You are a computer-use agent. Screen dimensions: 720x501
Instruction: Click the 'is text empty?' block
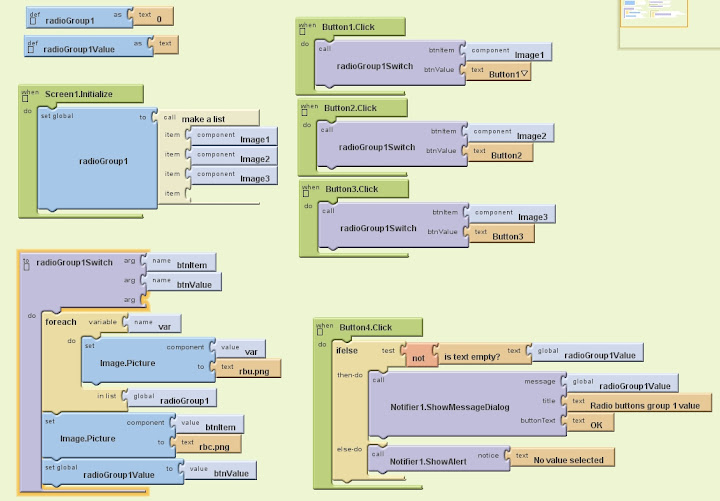click(x=471, y=356)
